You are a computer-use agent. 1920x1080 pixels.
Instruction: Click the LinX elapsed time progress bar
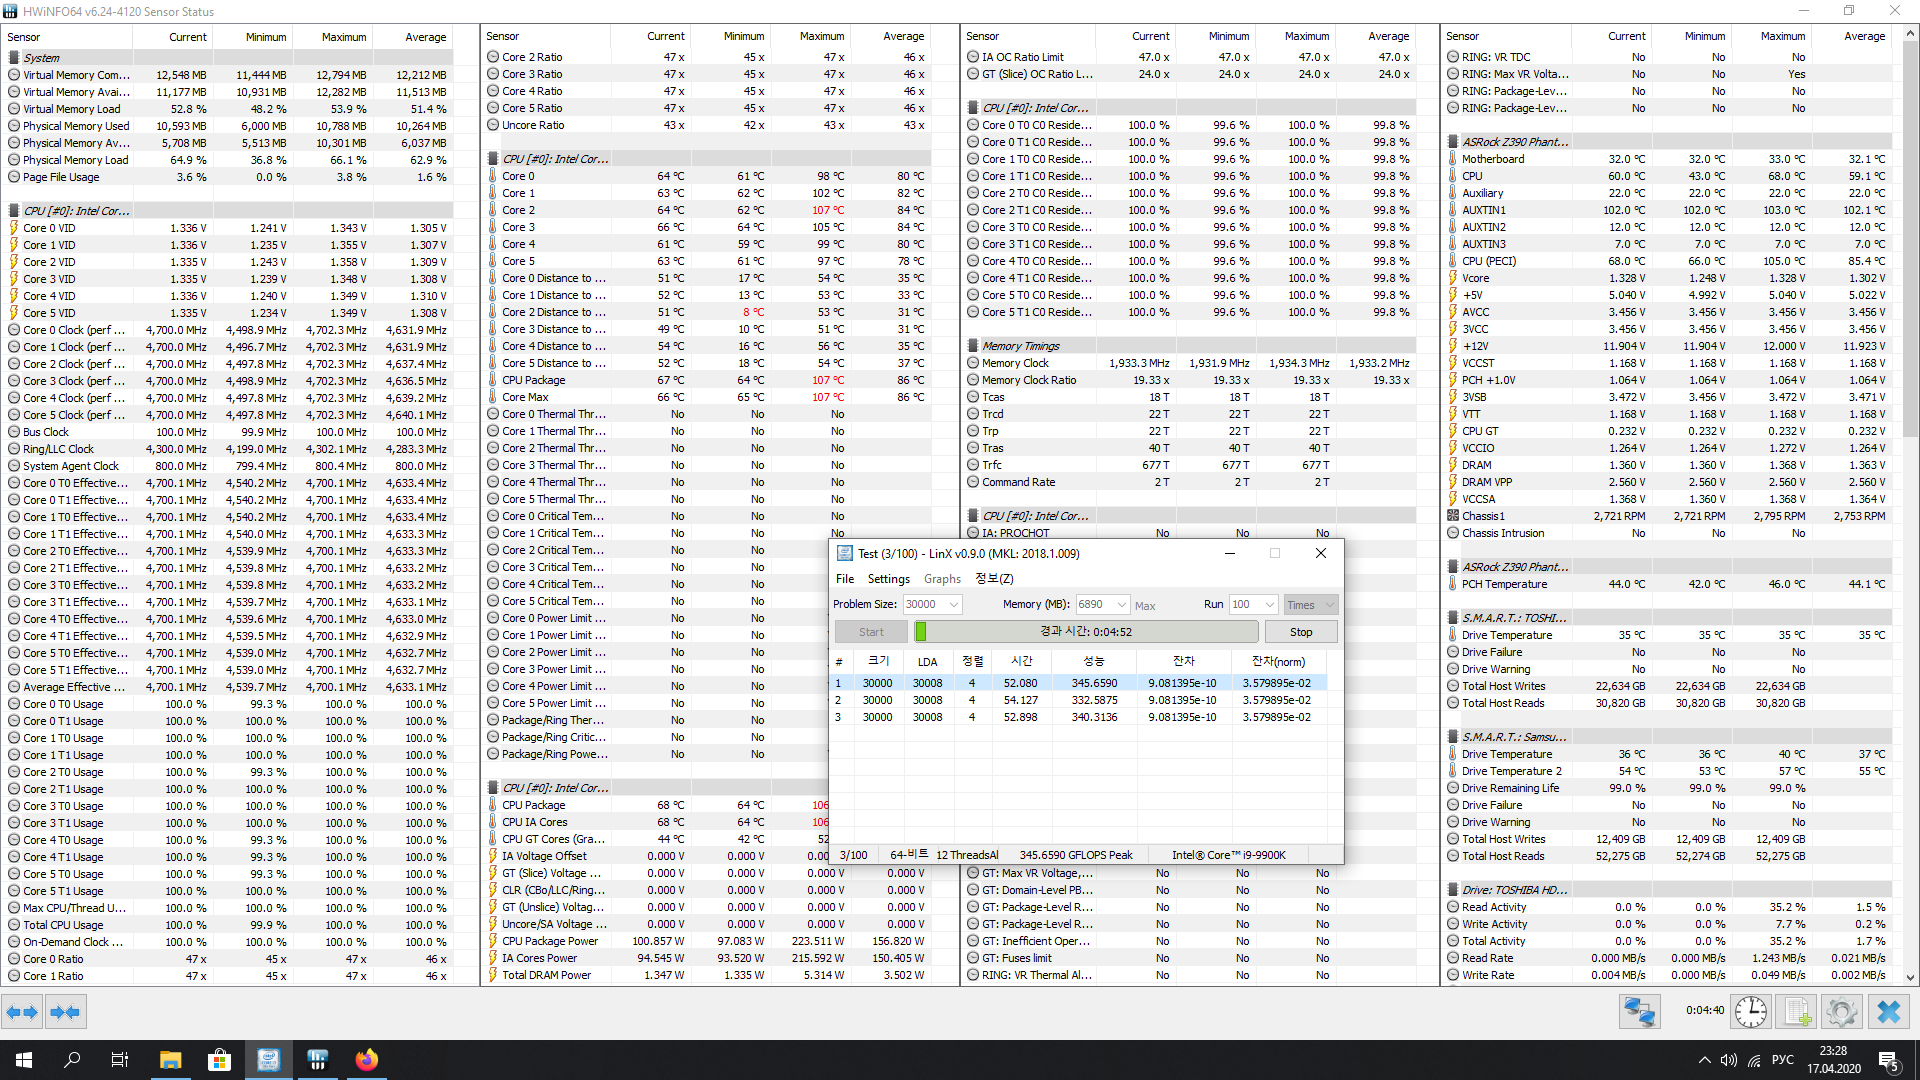pyautogui.click(x=1086, y=632)
